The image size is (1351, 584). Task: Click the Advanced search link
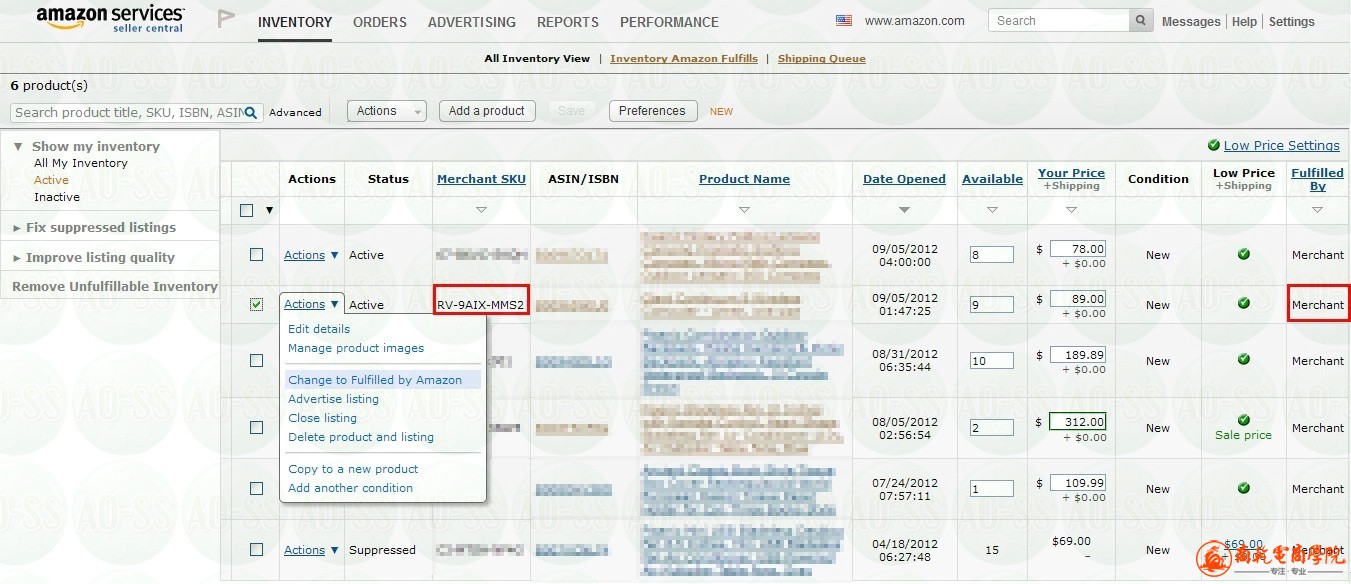295,113
